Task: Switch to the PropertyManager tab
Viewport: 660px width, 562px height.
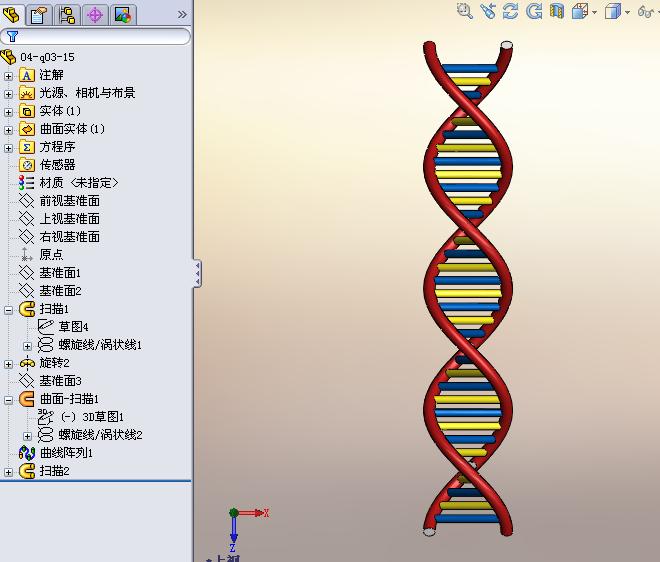Action: coord(39,15)
